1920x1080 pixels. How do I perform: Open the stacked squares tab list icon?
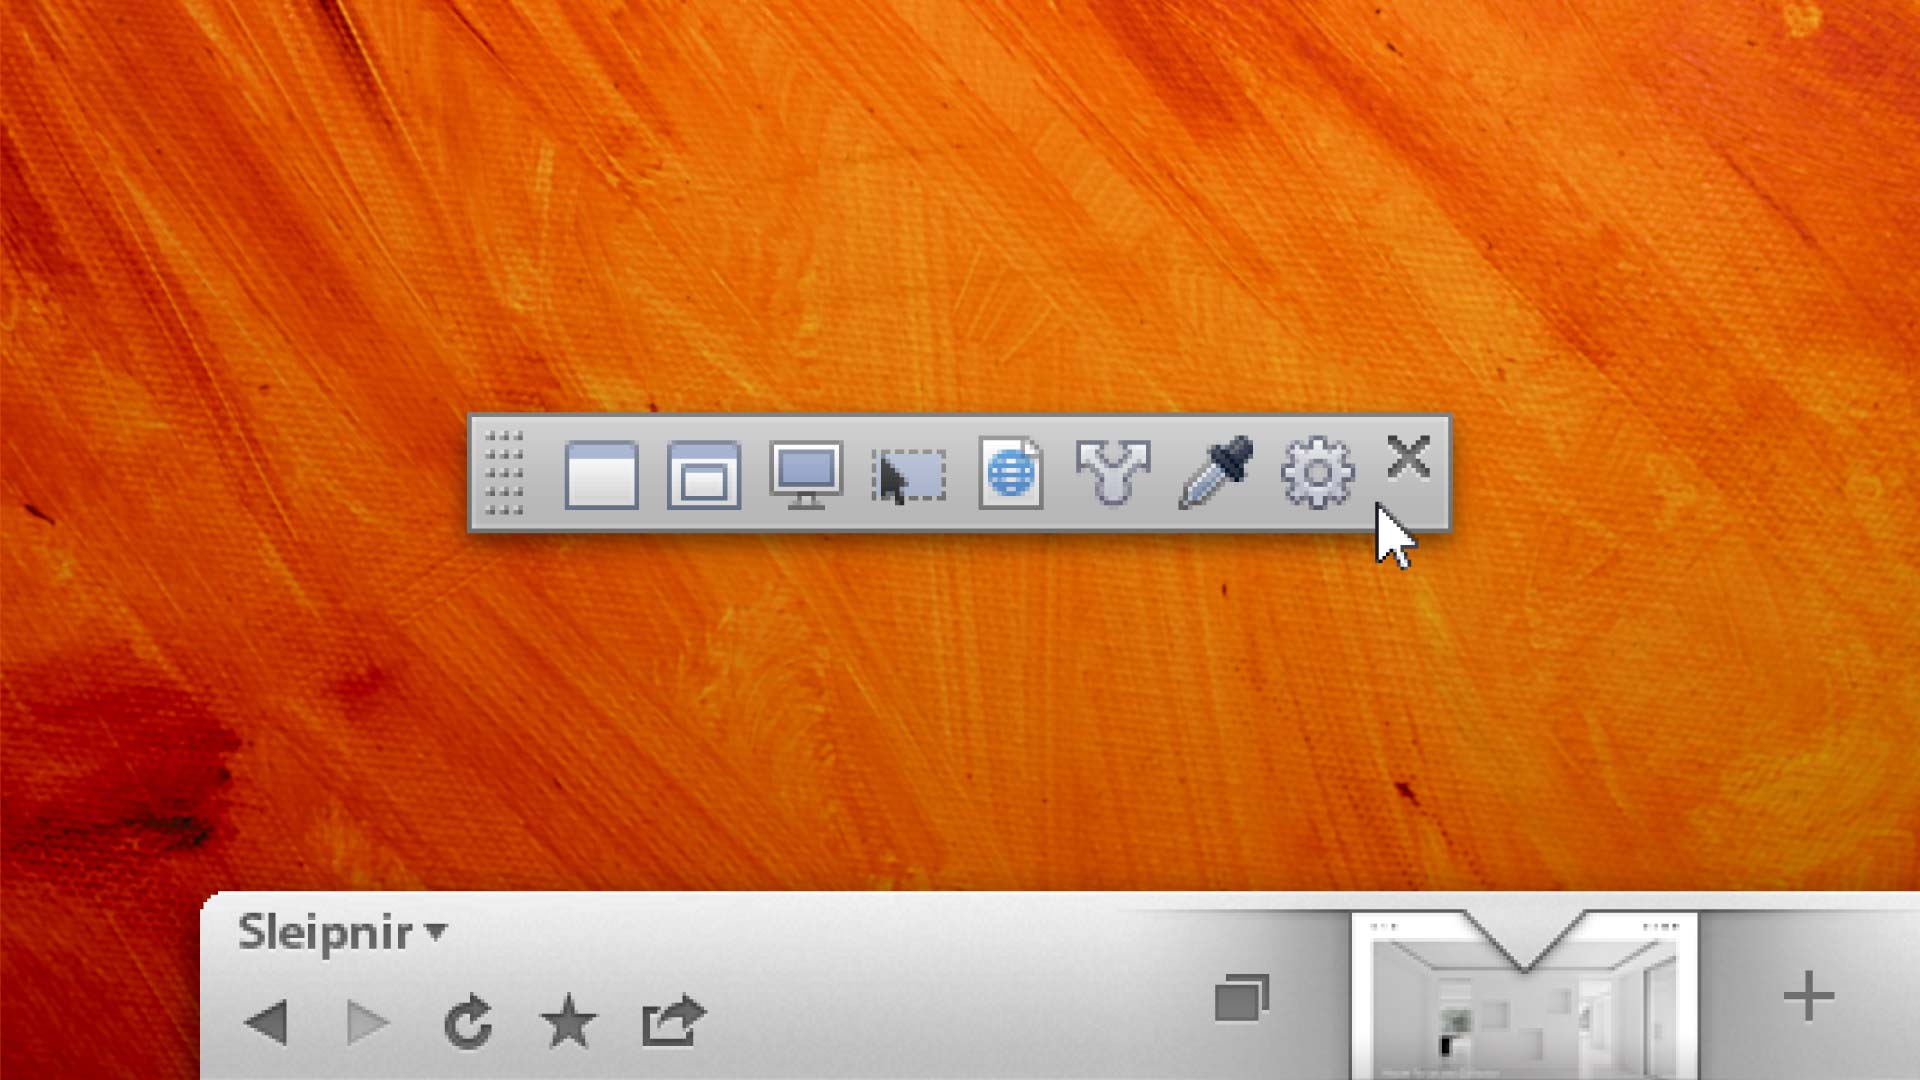coord(1242,997)
